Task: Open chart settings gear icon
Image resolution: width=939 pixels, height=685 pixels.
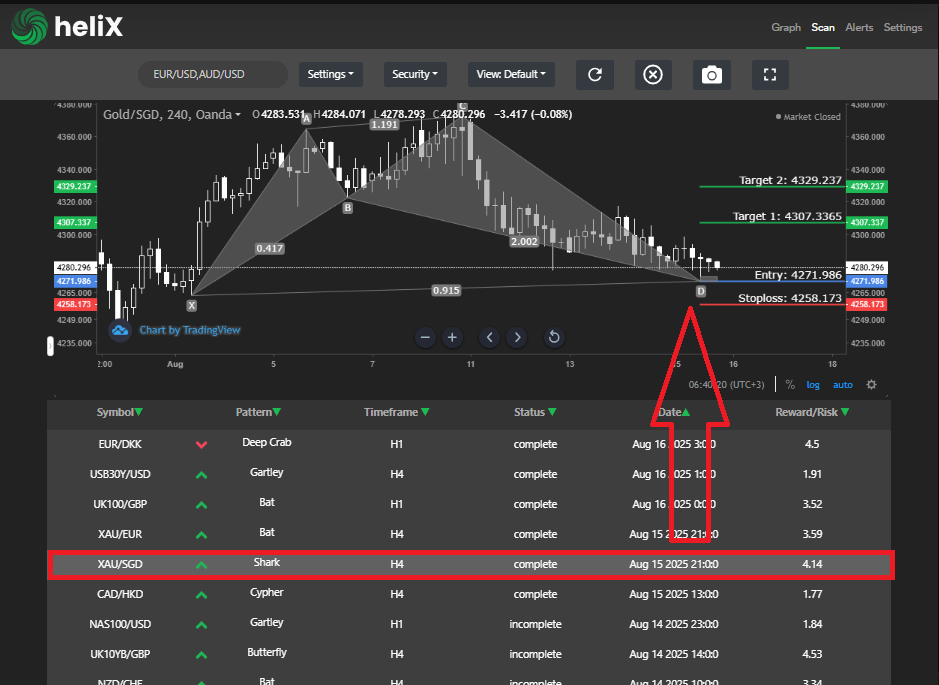Action: point(871,385)
